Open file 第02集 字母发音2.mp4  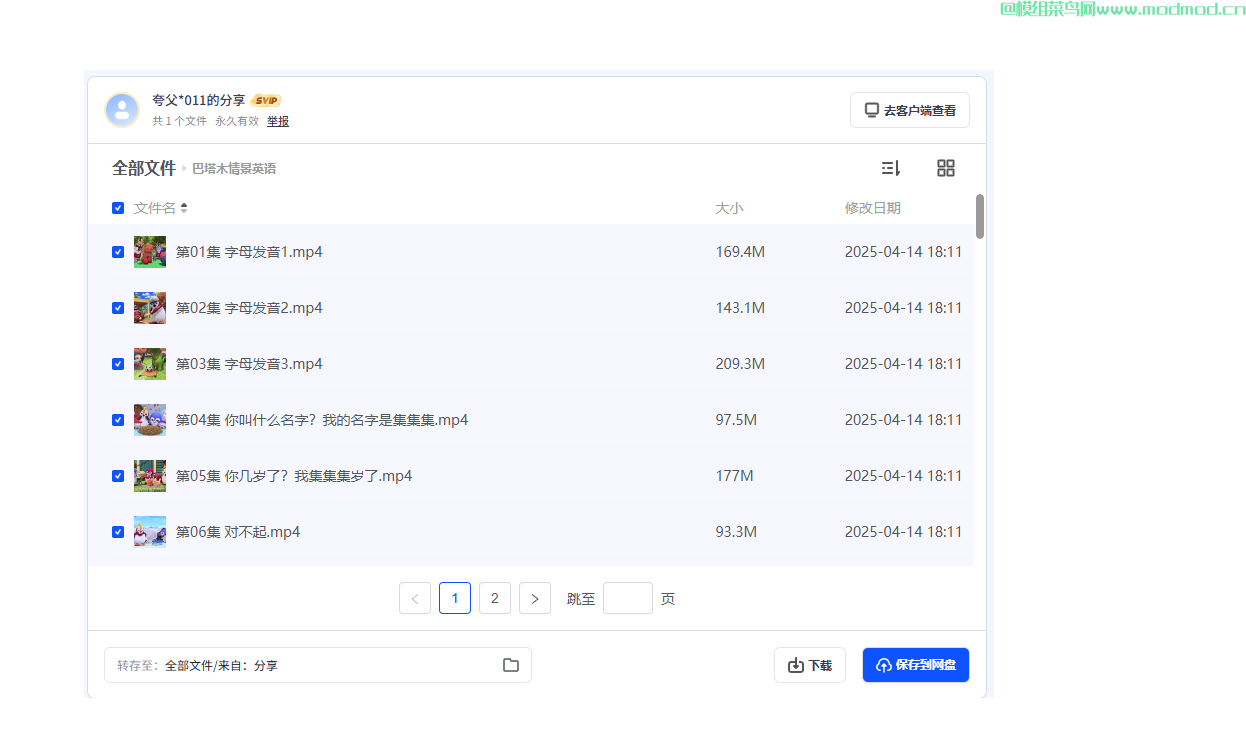(x=249, y=308)
